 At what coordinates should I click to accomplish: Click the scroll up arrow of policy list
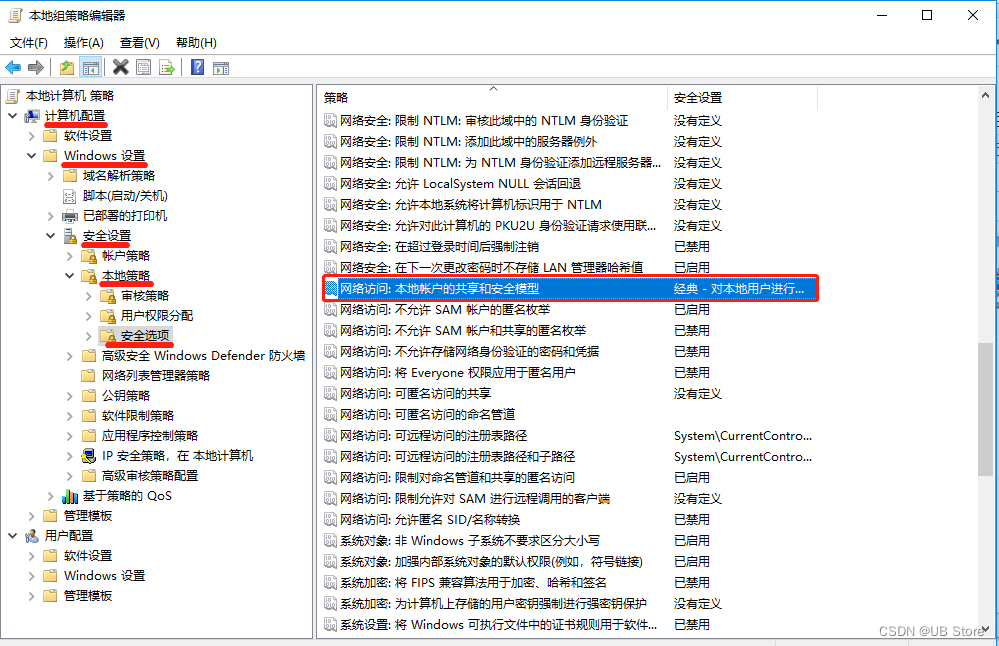click(x=985, y=96)
